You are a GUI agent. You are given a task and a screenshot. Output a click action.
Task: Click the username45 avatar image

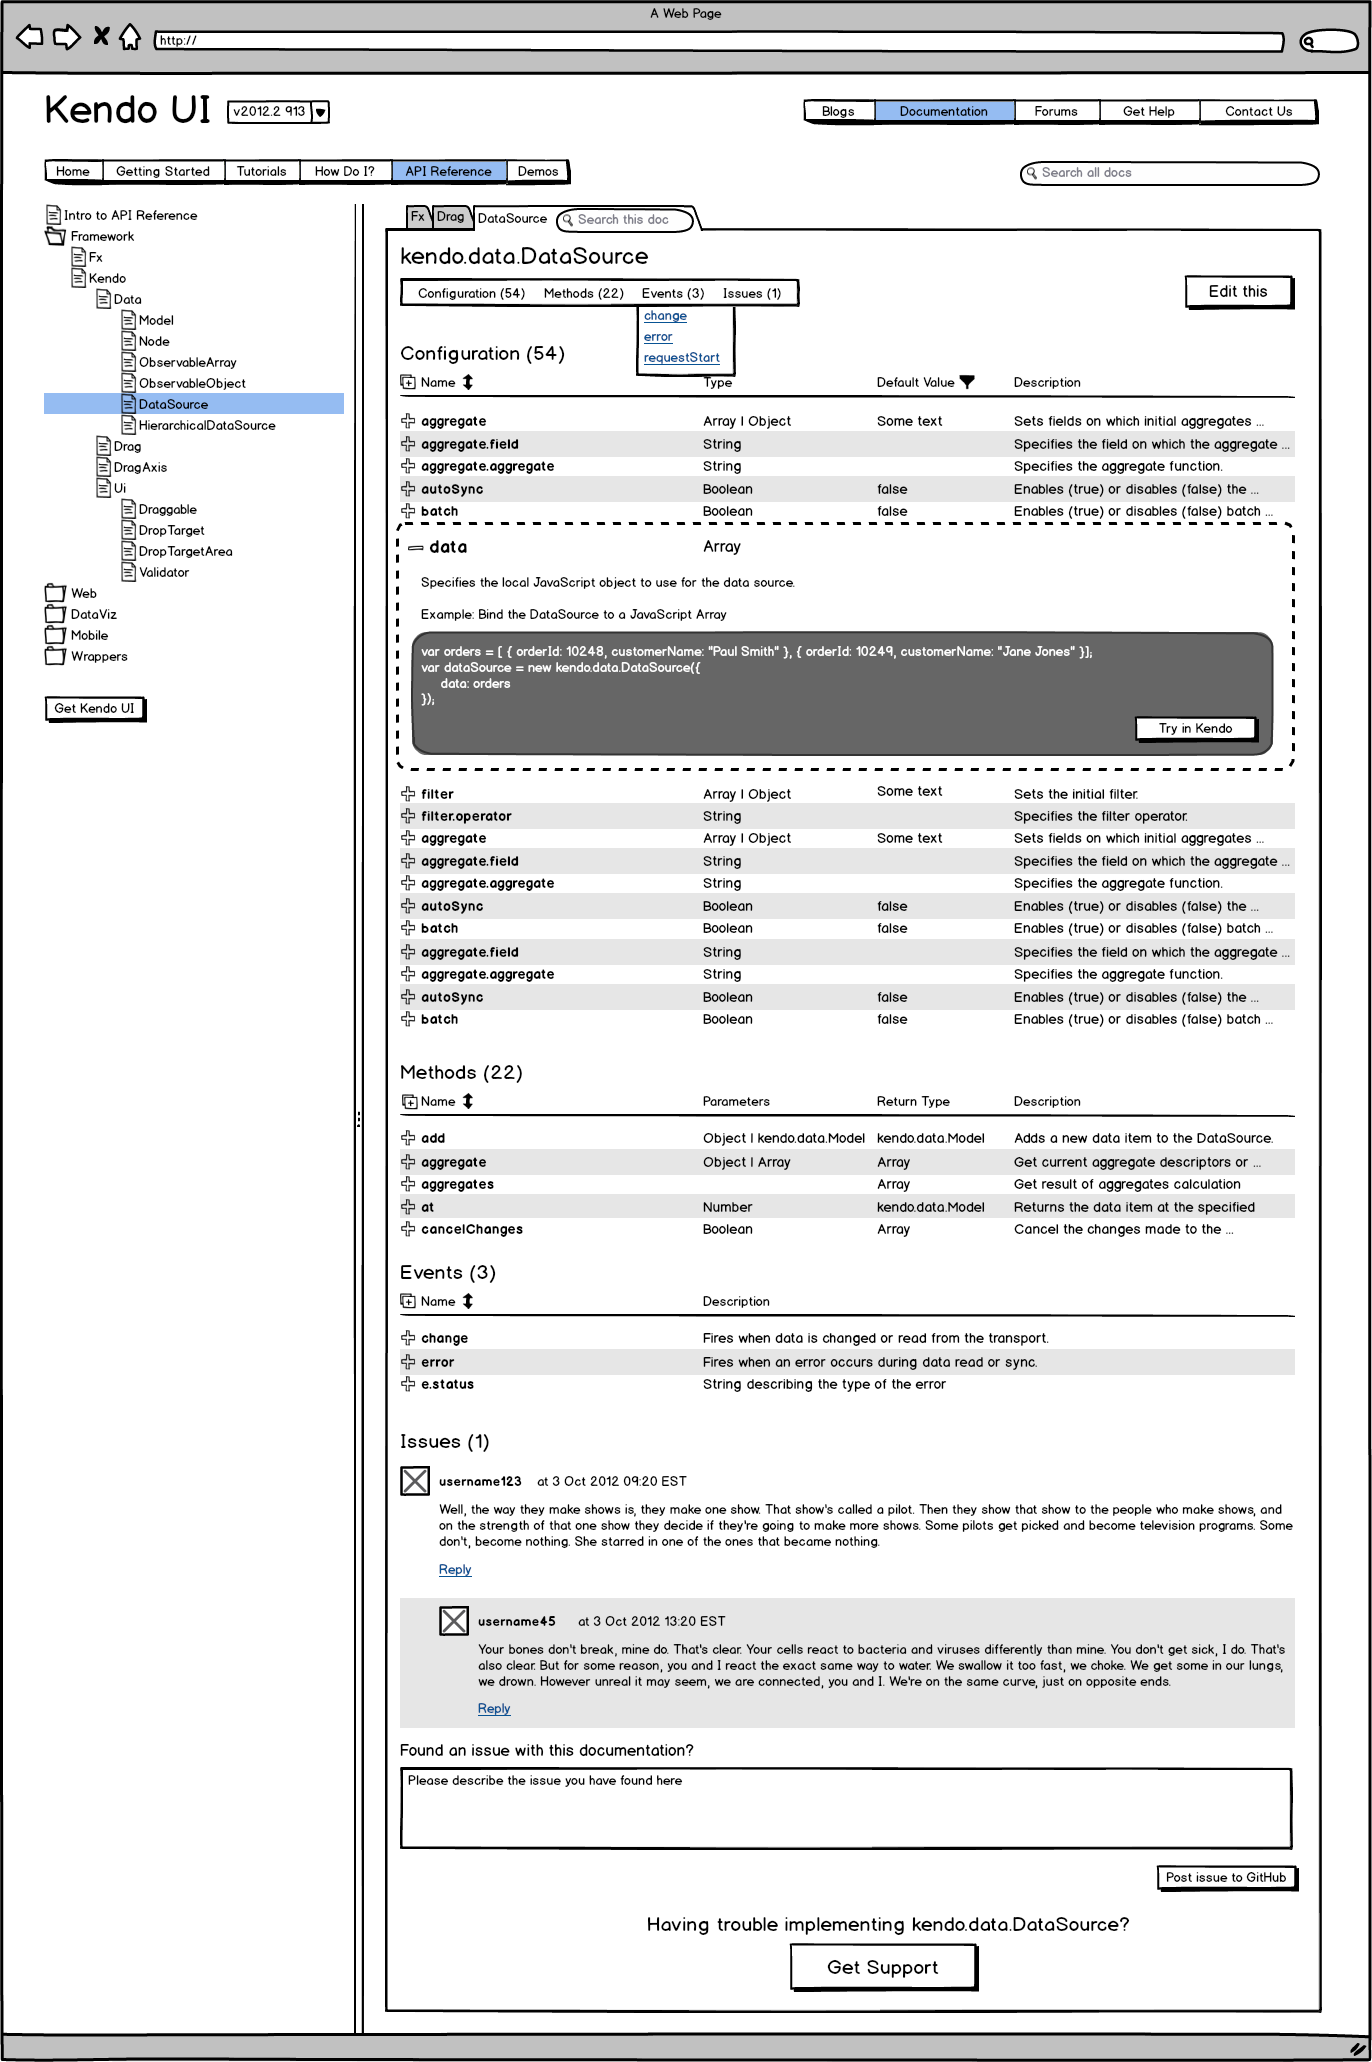coord(454,1621)
